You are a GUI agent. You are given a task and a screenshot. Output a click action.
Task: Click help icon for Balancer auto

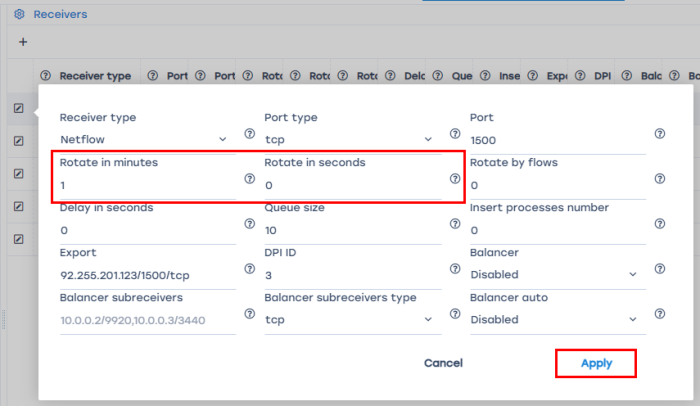tap(659, 314)
